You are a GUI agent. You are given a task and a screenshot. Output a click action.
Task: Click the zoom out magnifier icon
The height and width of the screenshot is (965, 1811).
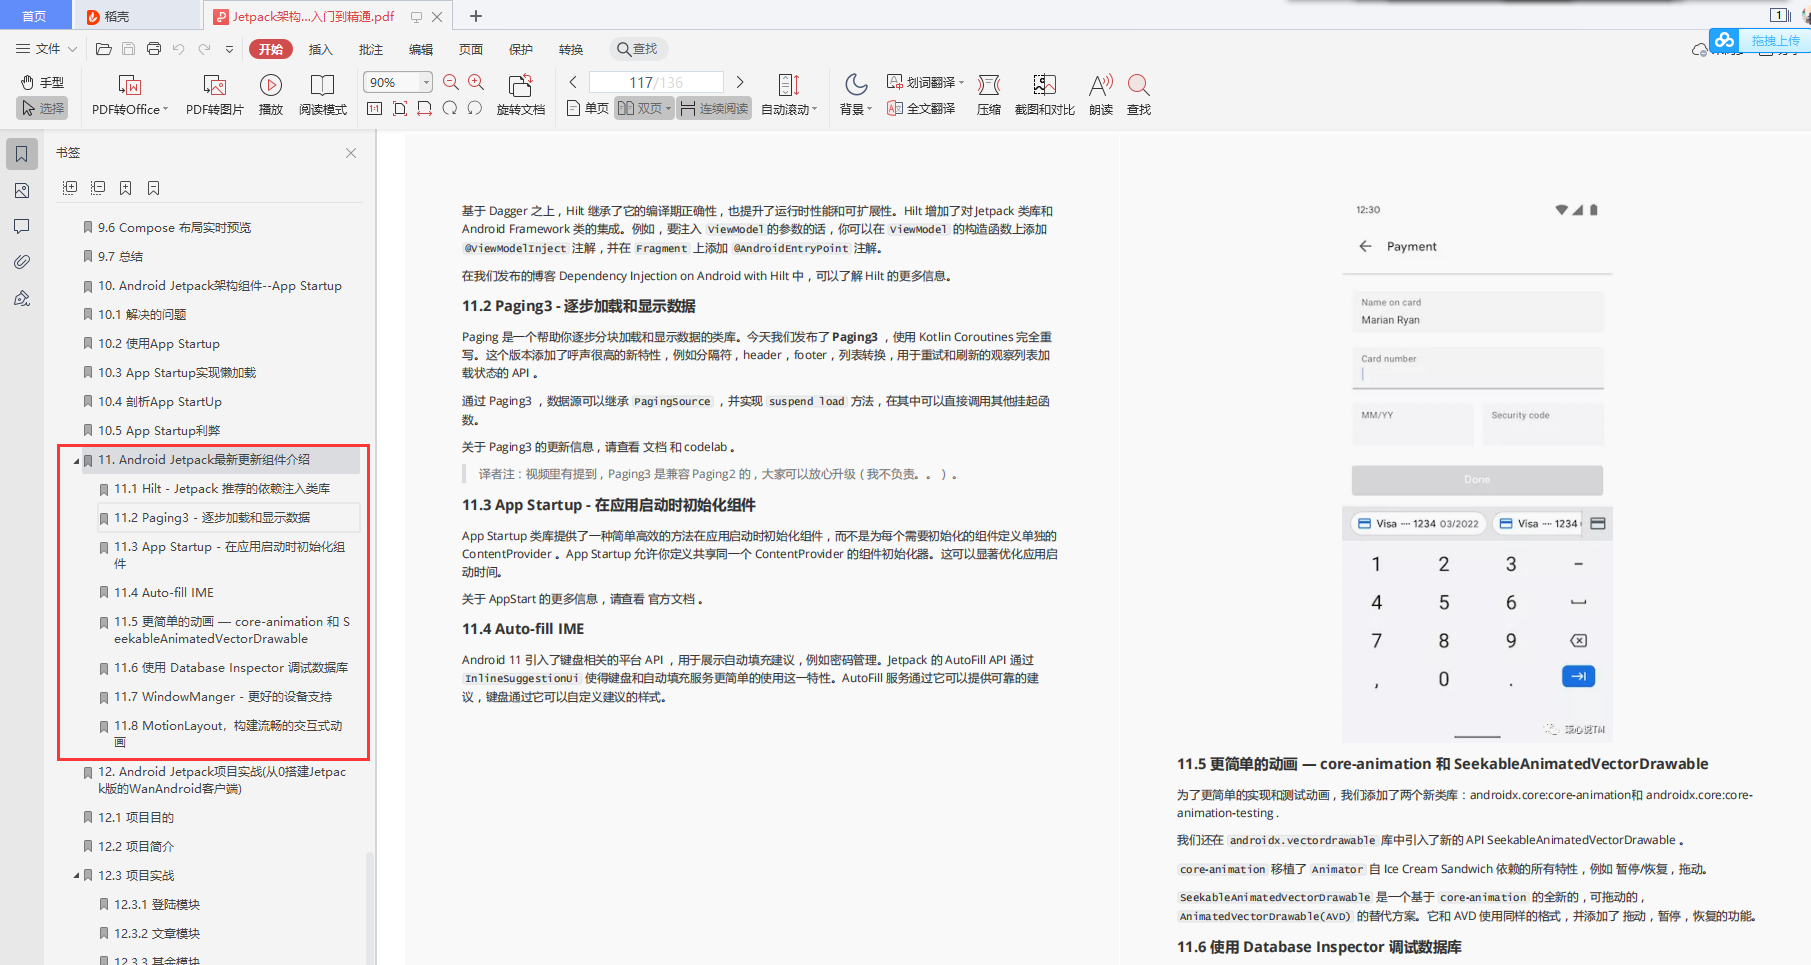(x=451, y=82)
